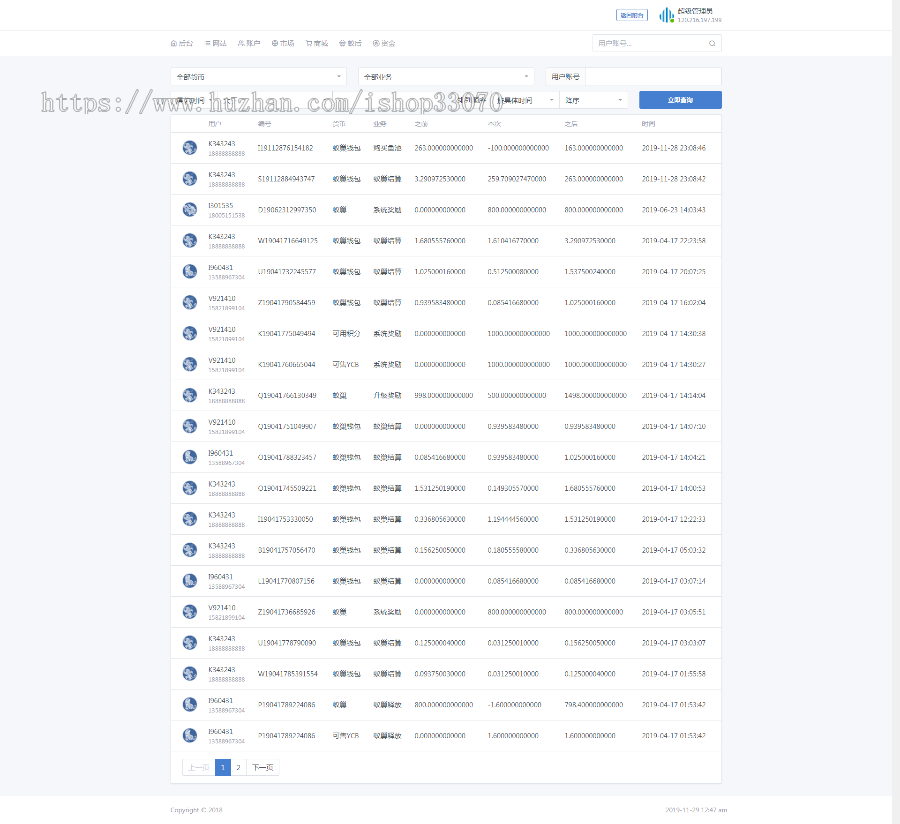Screen dimensions: 900x824
Task: Click the avatar of user I801535
Action: coord(190,210)
